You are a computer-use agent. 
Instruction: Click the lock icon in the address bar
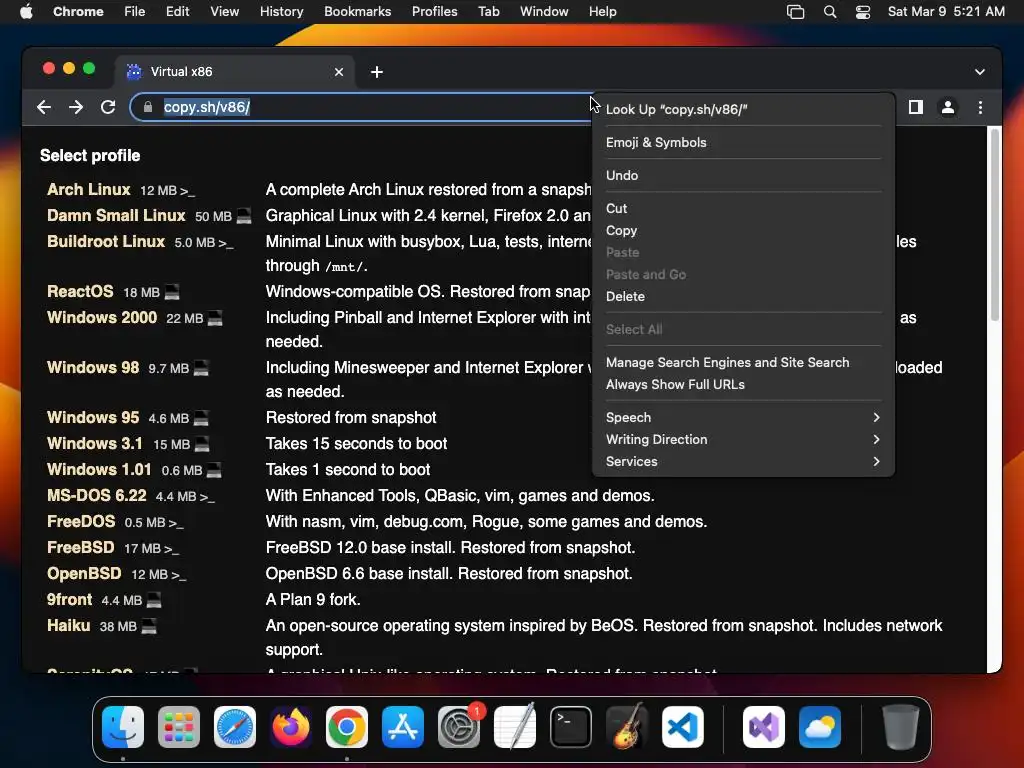pyautogui.click(x=148, y=107)
